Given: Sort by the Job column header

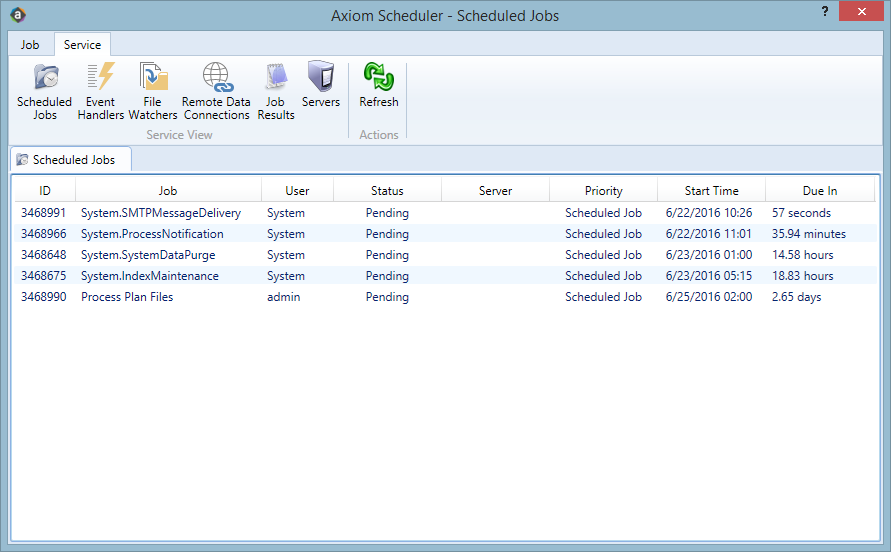Looking at the screenshot, I should click(x=168, y=191).
